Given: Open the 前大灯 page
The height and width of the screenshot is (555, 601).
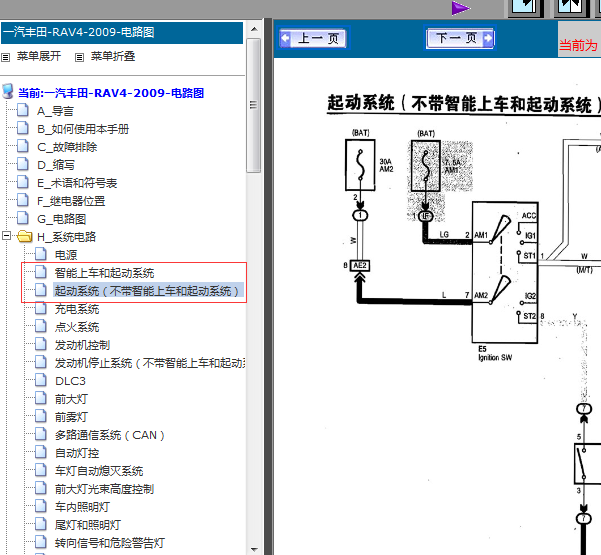Looking at the screenshot, I should coord(71,399).
